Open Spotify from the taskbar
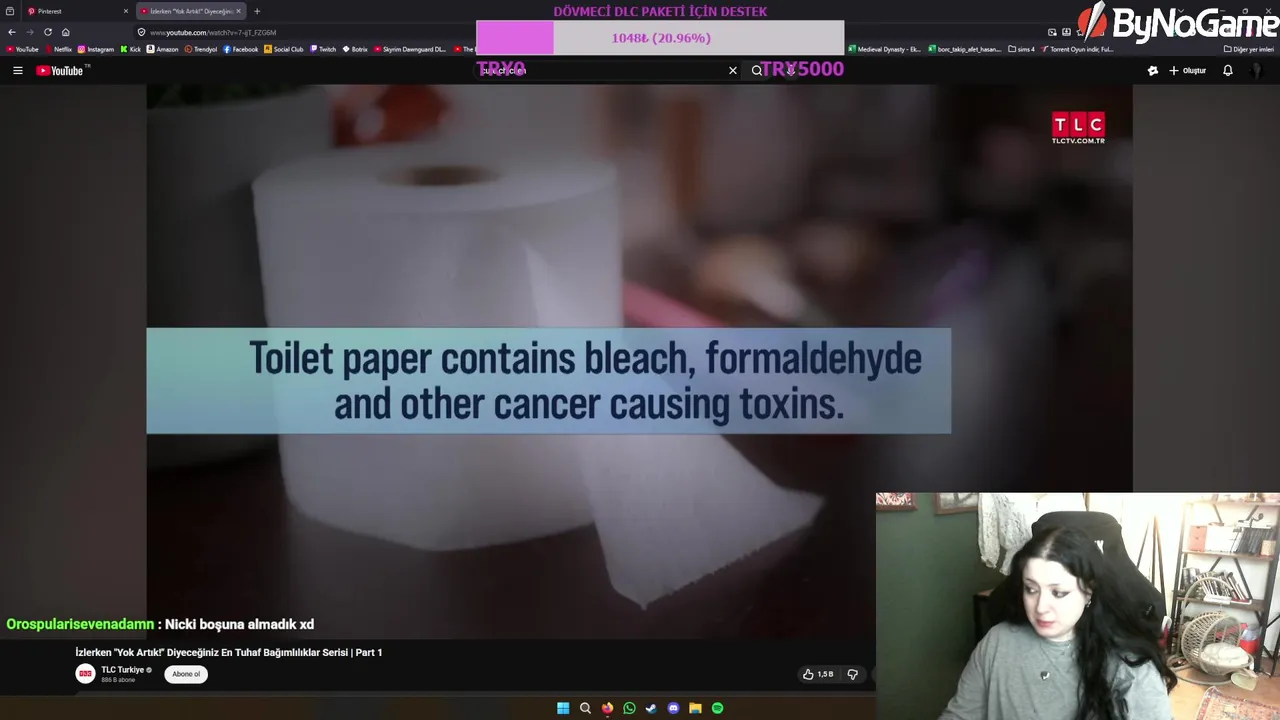This screenshot has width=1280, height=720. coord(717,708)
